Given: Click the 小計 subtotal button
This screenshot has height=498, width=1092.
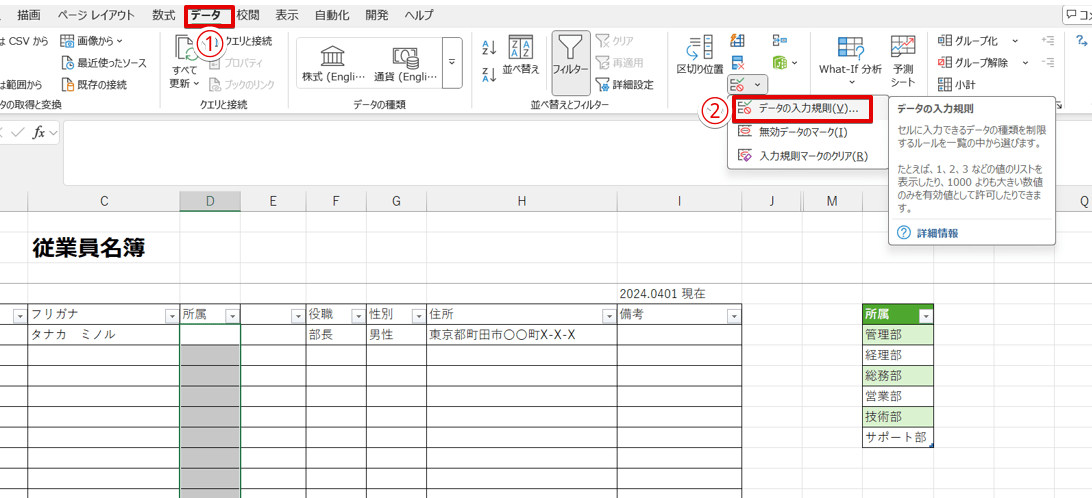Looking at the screenshot, I should point(956,85).
